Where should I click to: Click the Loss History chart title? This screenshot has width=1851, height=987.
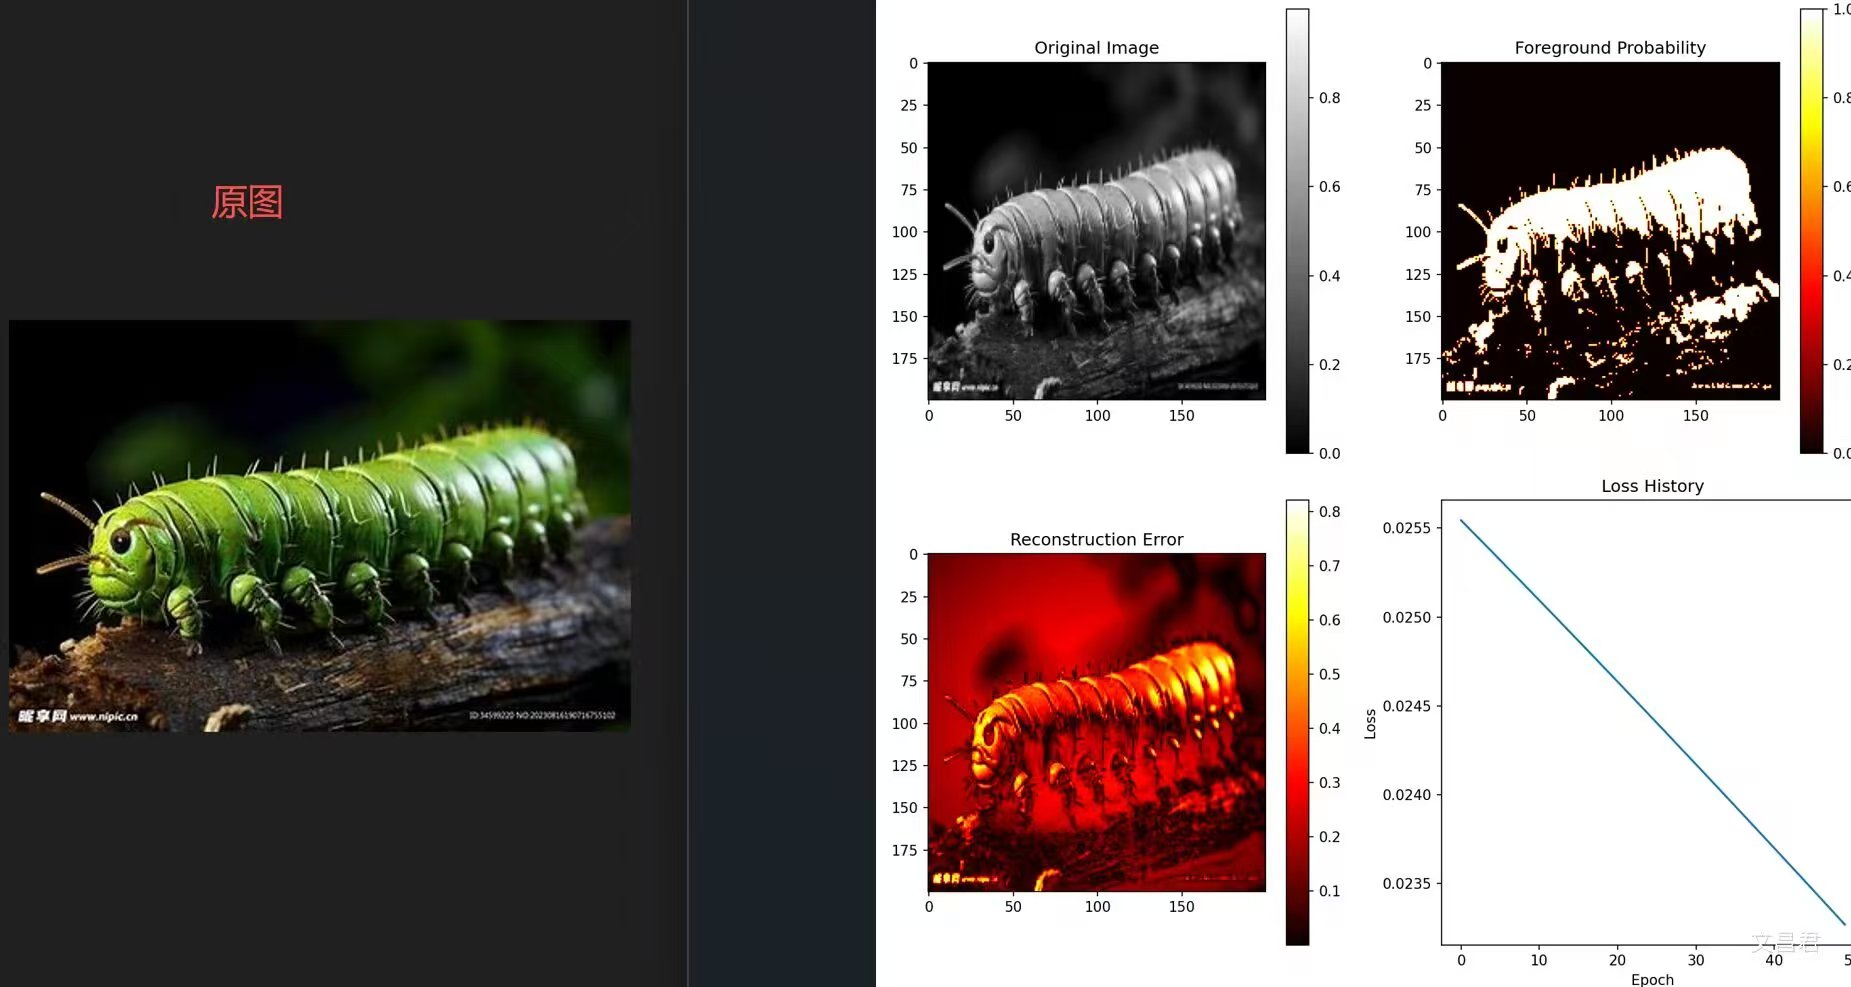click(x=1652, y=486)
